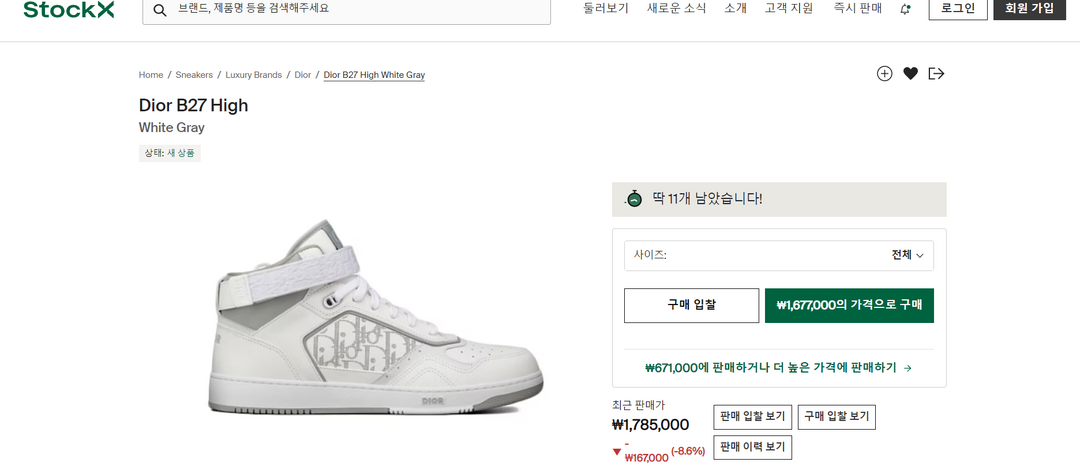Open 판매 이력 보기
The height and width of the screenshot is (466, 1080).
pos(752,447)
